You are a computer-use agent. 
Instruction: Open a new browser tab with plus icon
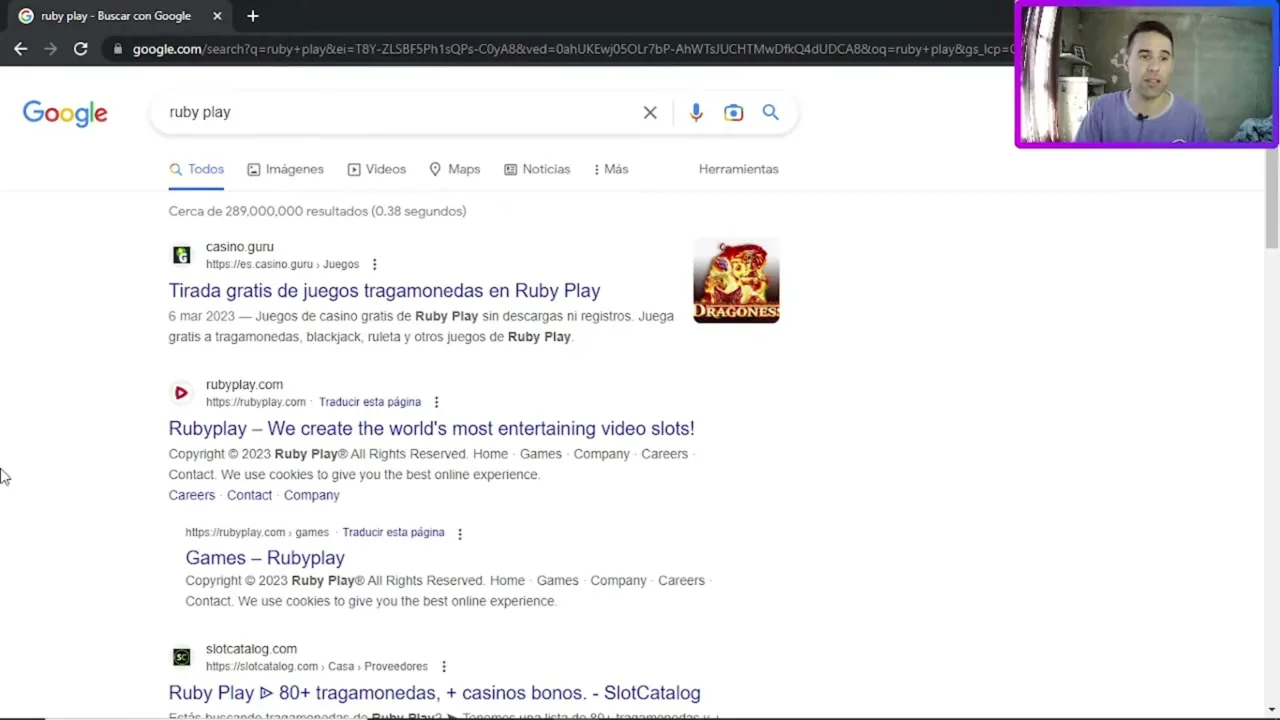[x=253, y=16]
